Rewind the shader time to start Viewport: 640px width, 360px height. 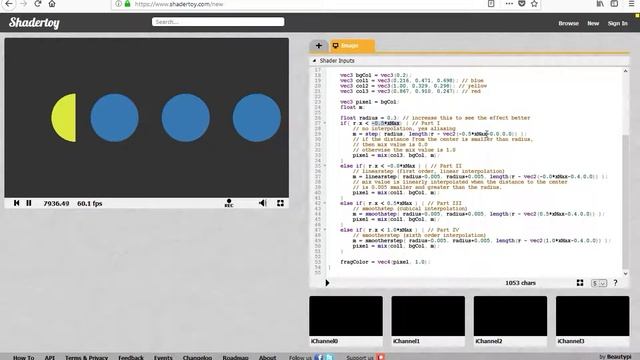(16, 203)
